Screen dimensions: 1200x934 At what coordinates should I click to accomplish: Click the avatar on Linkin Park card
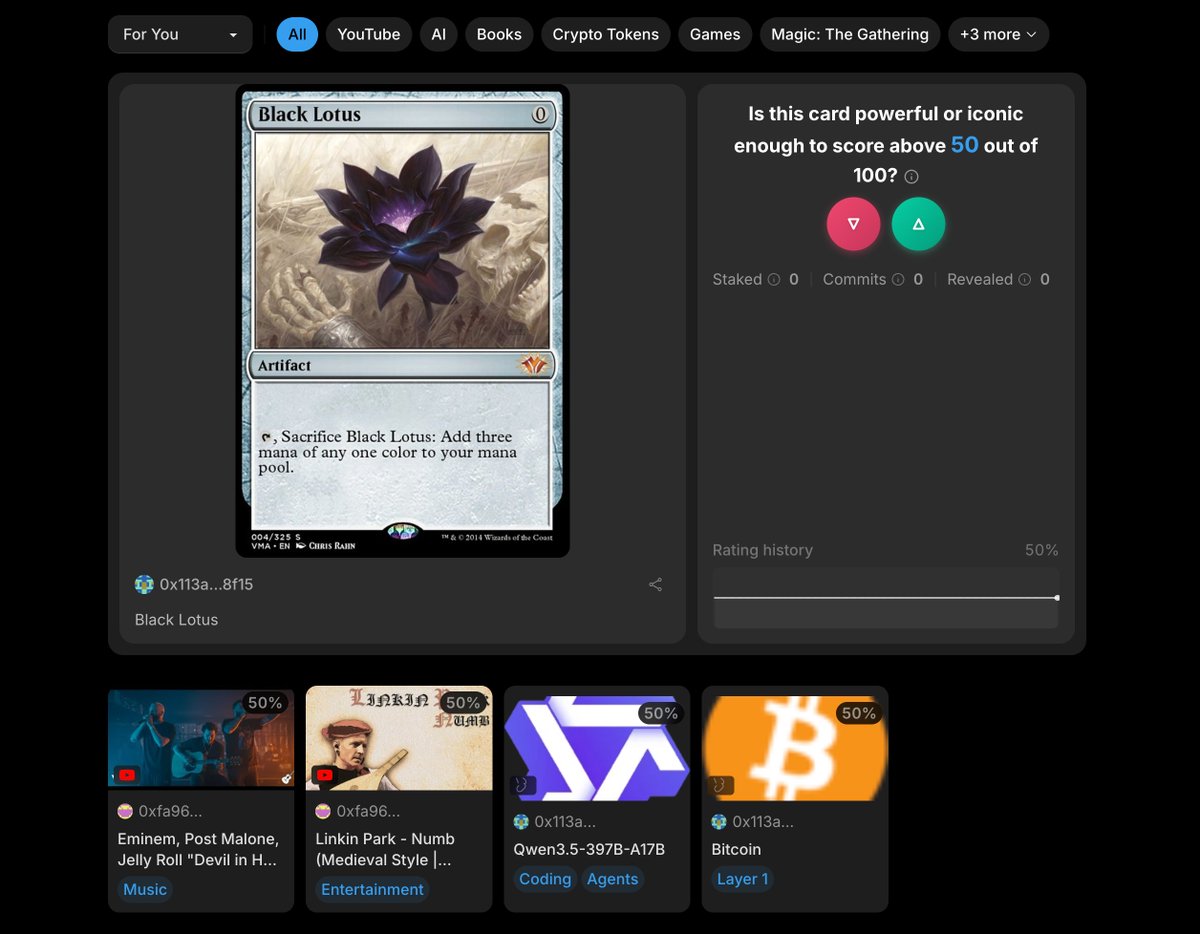pos(324,811)
